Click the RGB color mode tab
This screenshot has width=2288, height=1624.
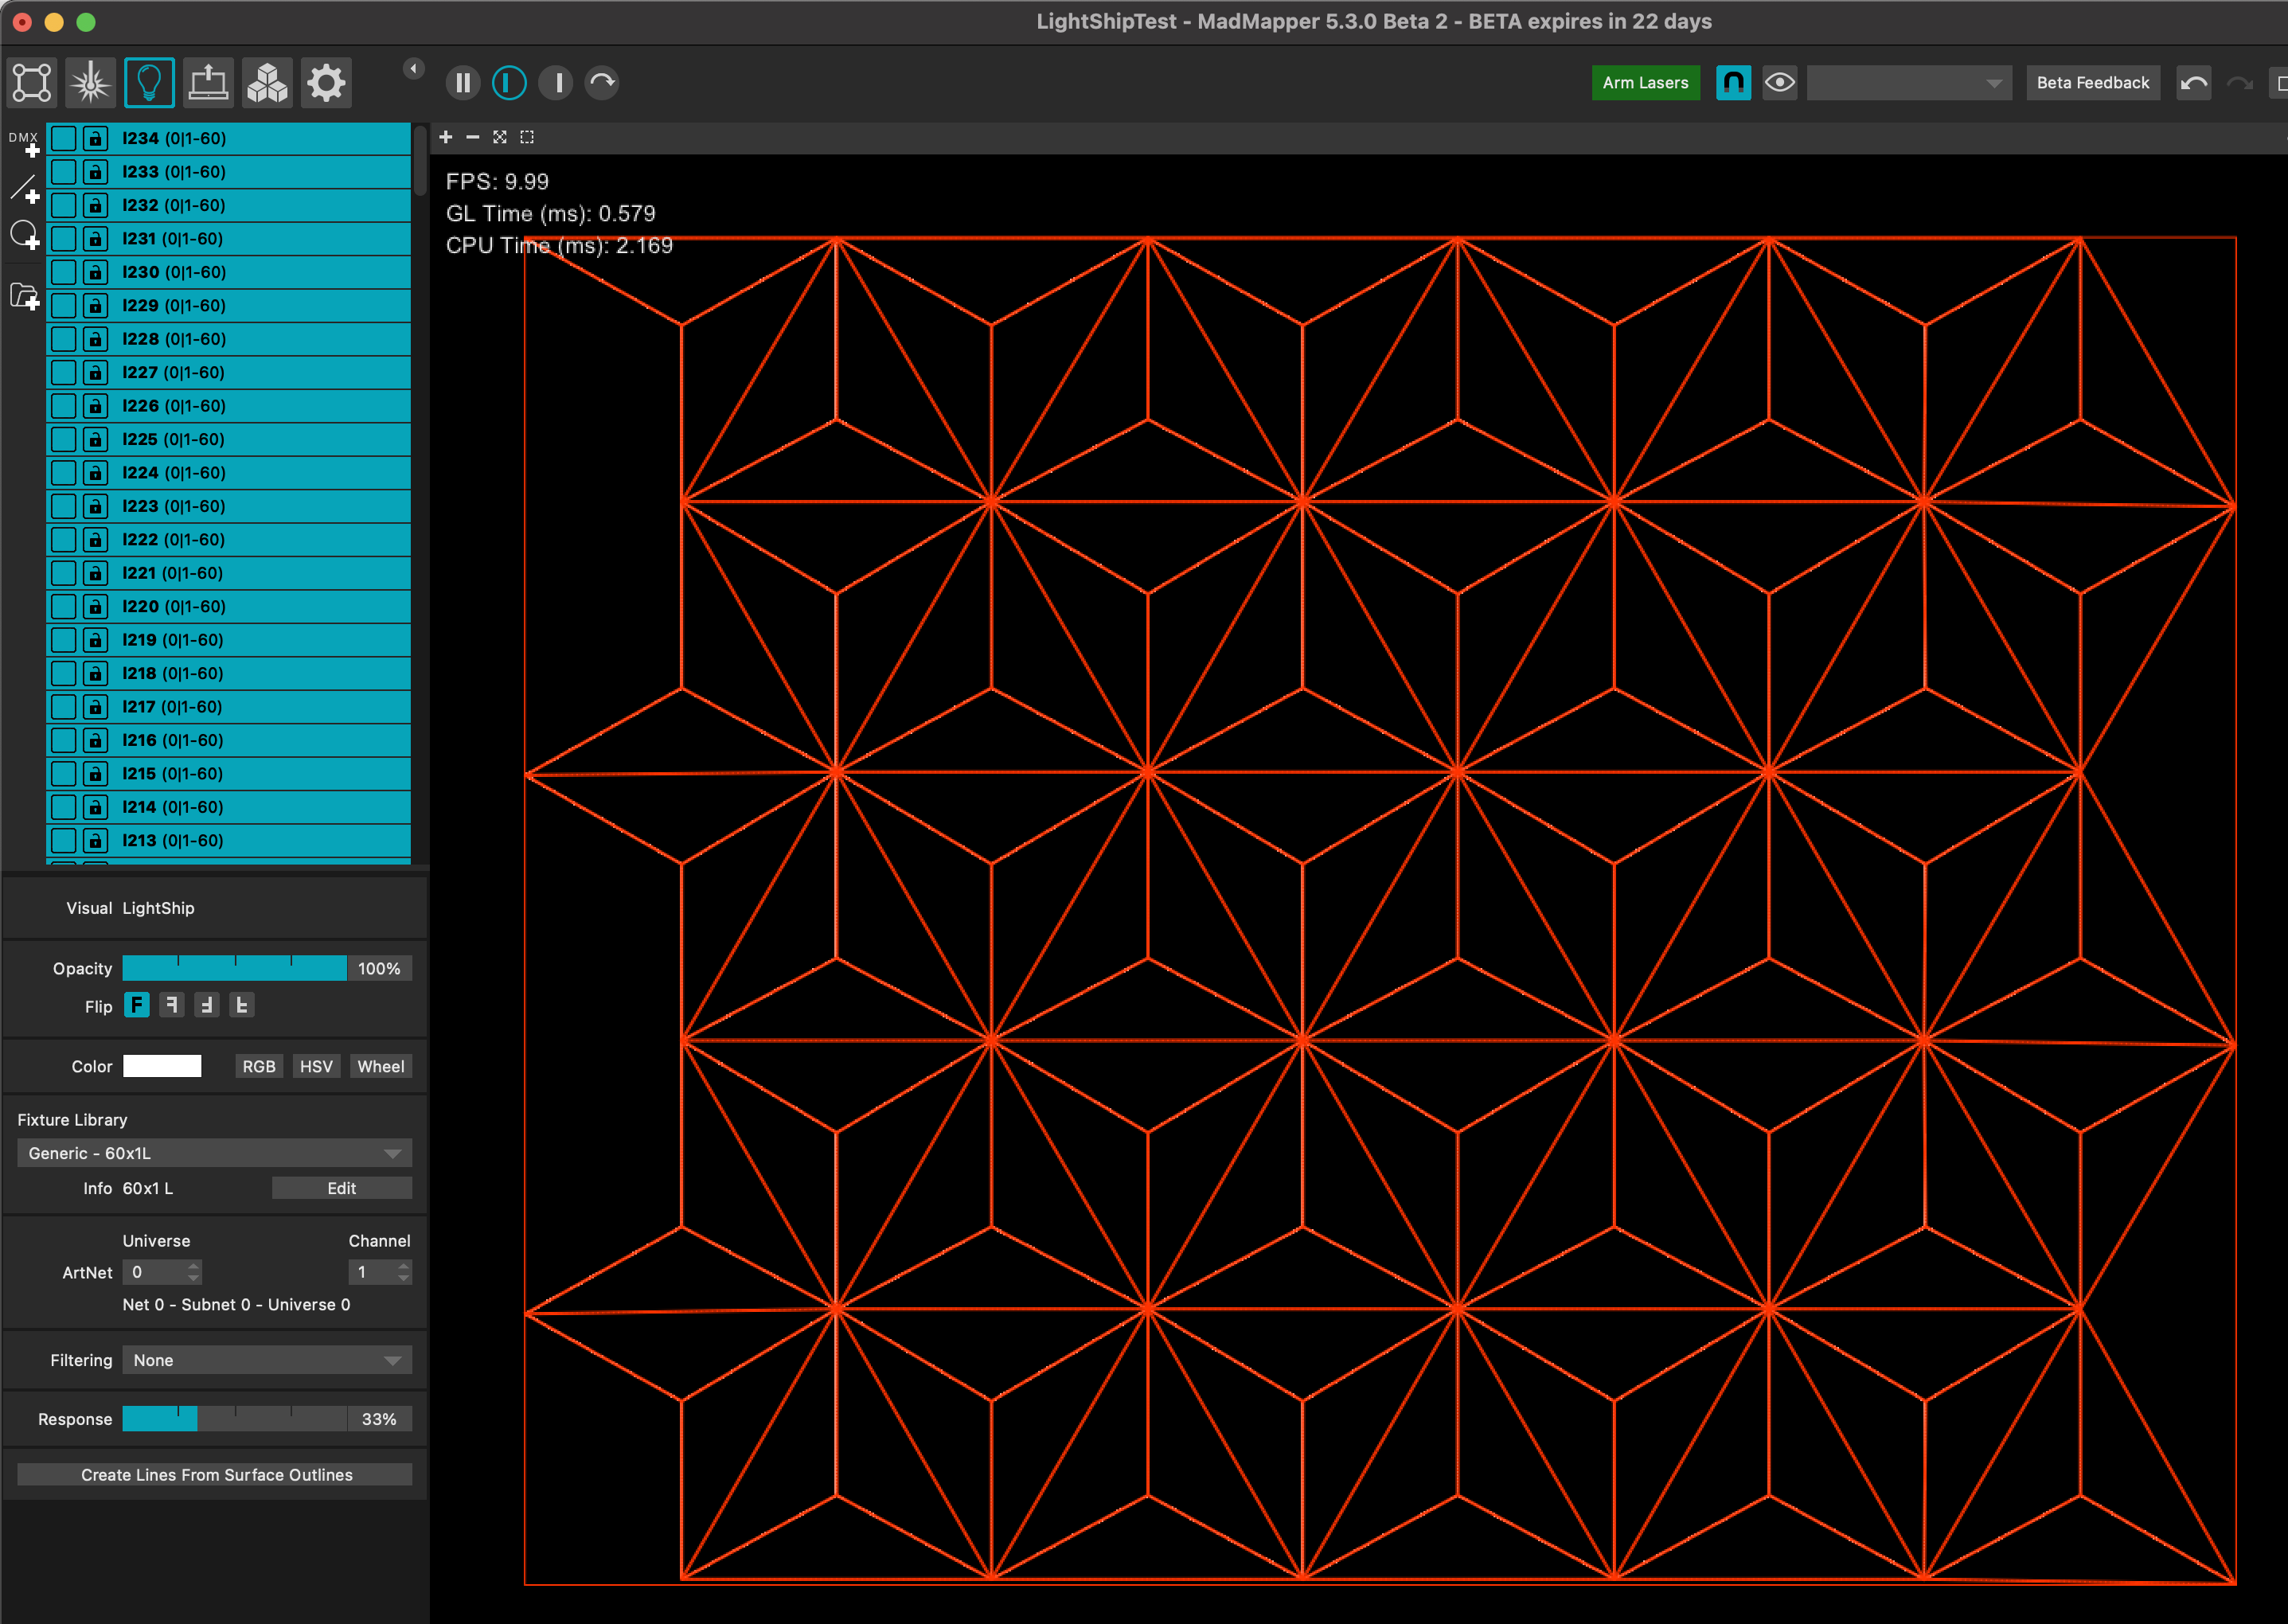(258, 1067)
